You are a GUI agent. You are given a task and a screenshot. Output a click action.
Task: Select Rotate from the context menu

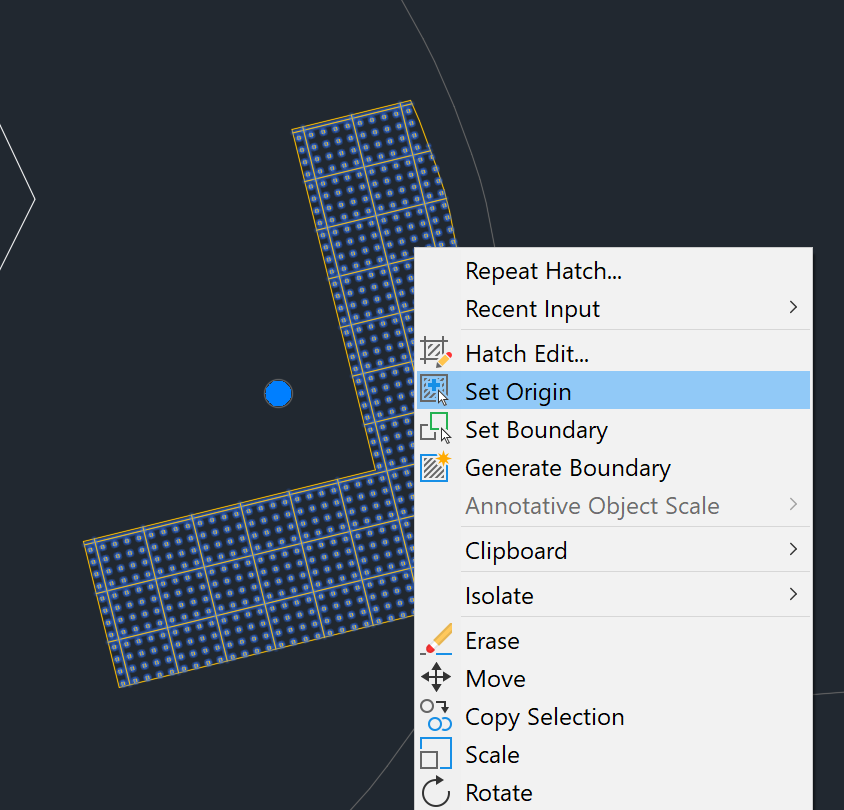pos(614,792)
